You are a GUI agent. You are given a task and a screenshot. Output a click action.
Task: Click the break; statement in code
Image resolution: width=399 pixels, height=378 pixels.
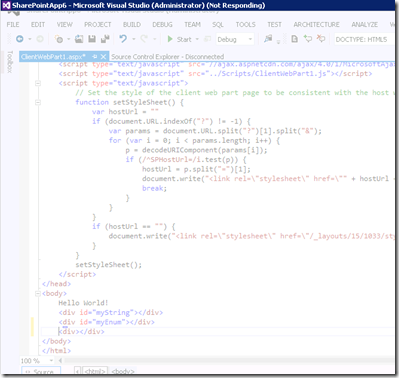click(x=154, y=188)
